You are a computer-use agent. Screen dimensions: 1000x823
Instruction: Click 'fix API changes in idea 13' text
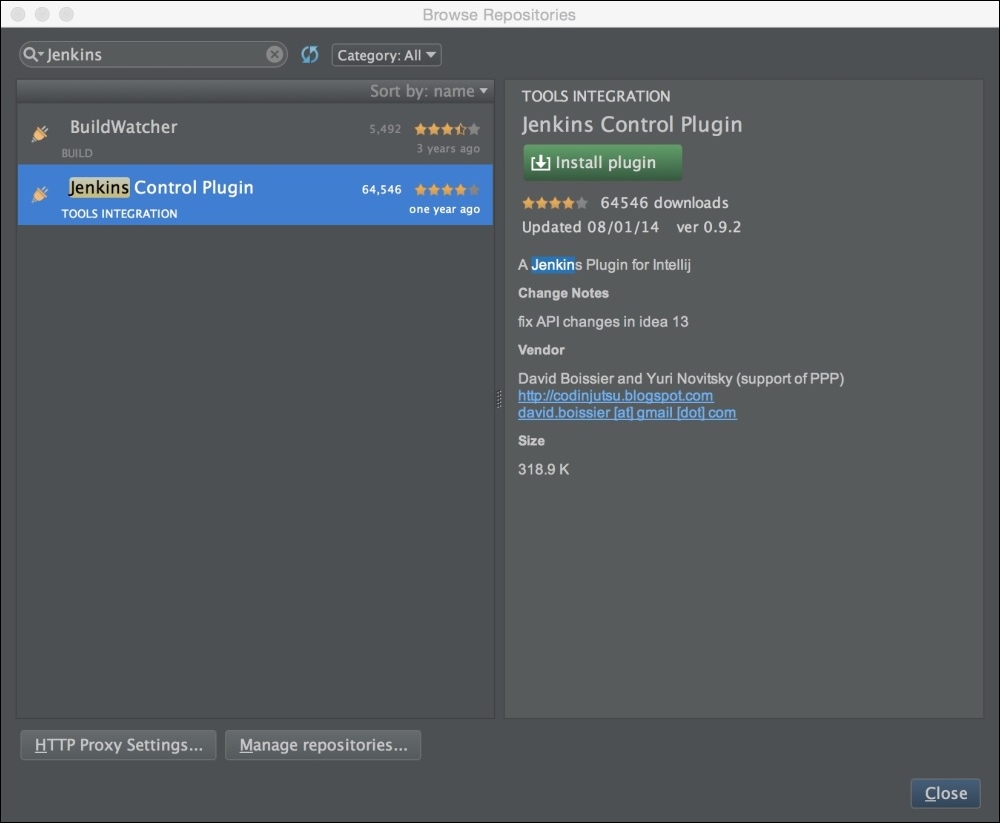[x=603, y=322]
